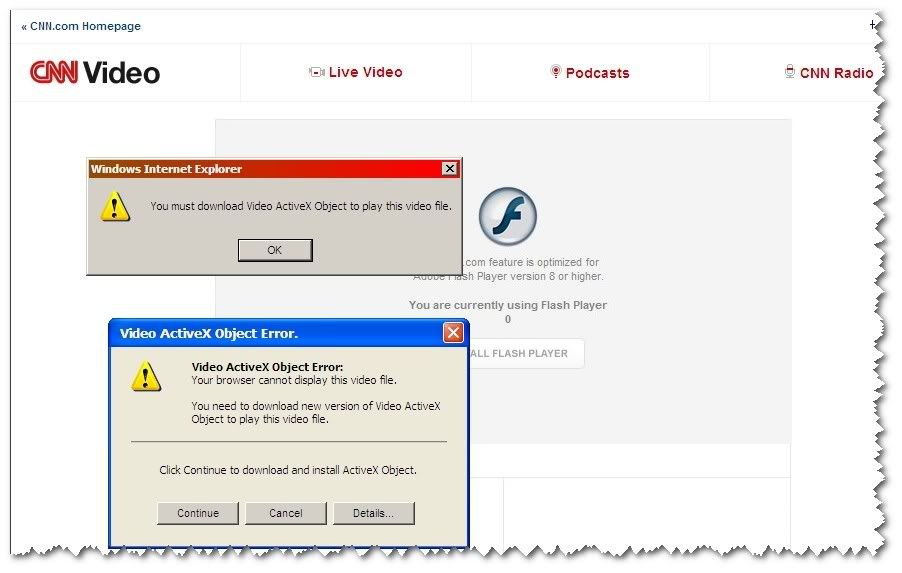
Task: Open Details in the ActiveX Error dialog
Action: pos(373,513)
